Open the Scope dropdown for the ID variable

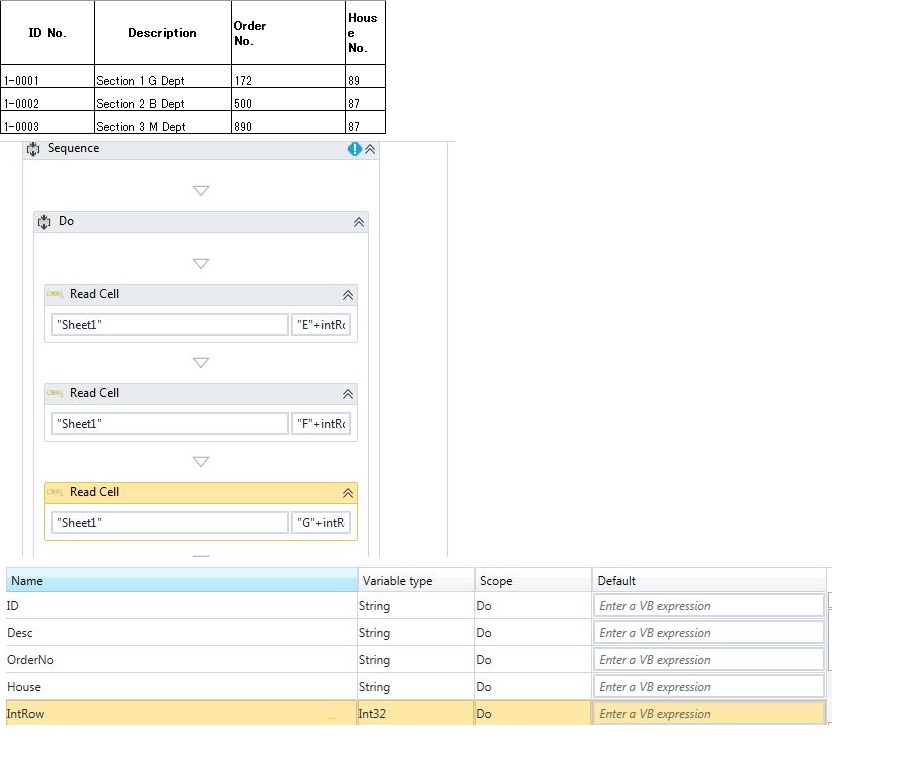coord(531,605)
